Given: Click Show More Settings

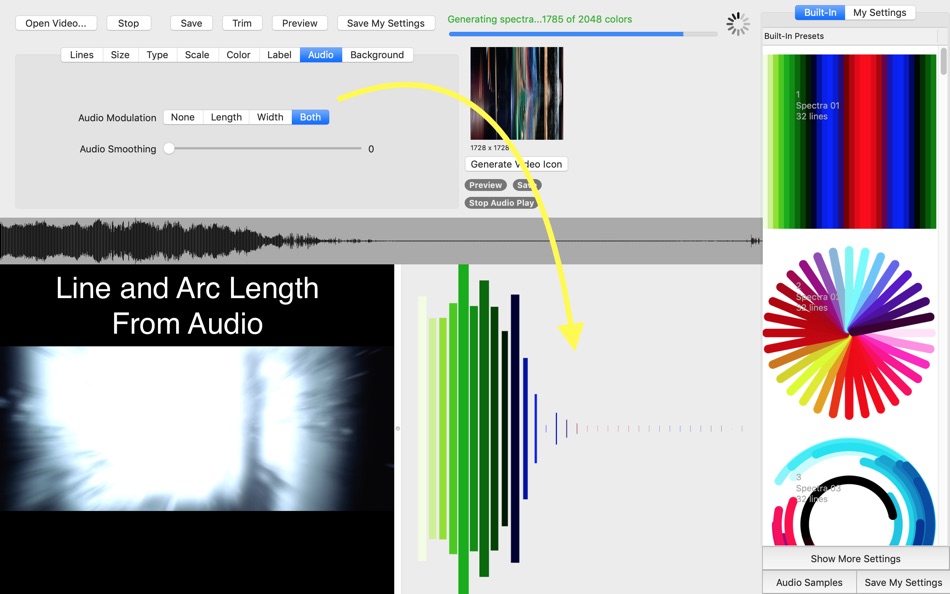Looking at the screenshot, I should point(855,558).
